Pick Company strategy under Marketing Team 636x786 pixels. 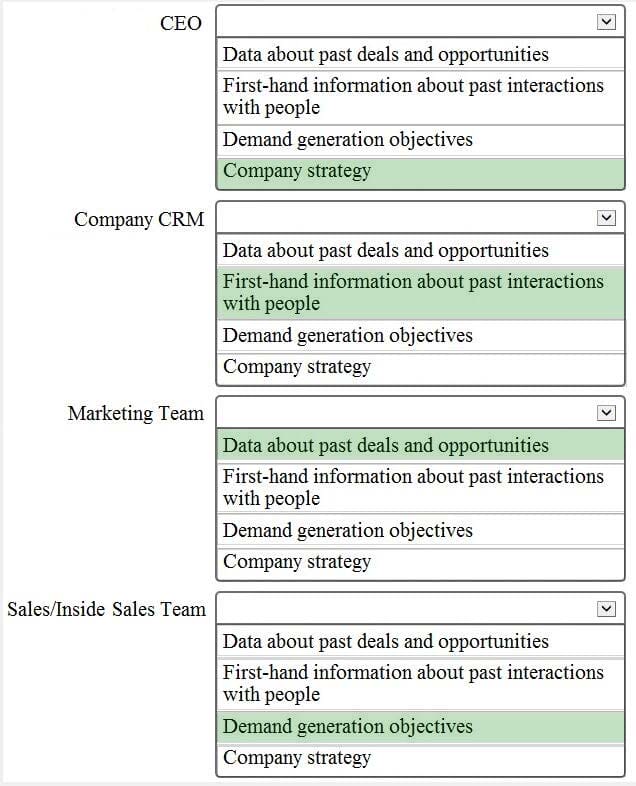420,564
